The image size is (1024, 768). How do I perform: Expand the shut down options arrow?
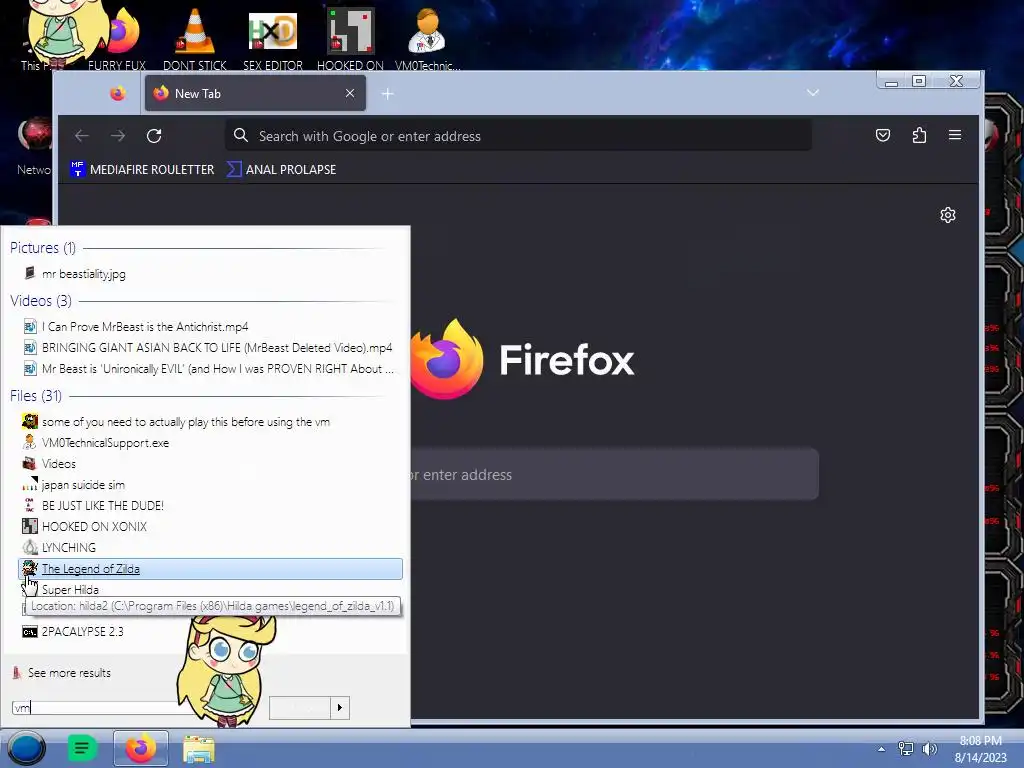coord(340,707)
